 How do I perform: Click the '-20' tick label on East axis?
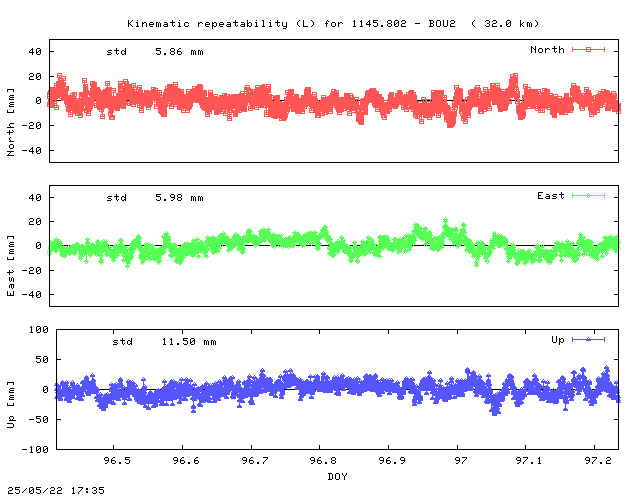click(x=32, y=271)
